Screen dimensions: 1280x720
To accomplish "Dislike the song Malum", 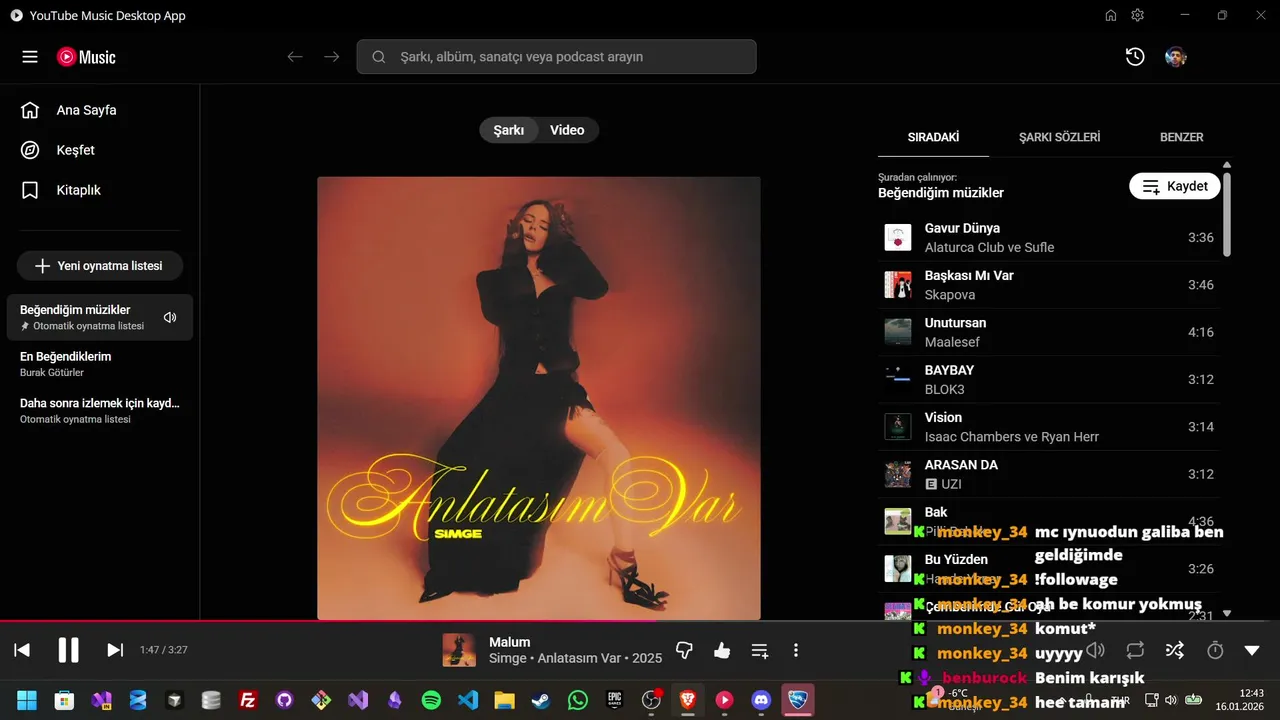I will tap(685, 650).
